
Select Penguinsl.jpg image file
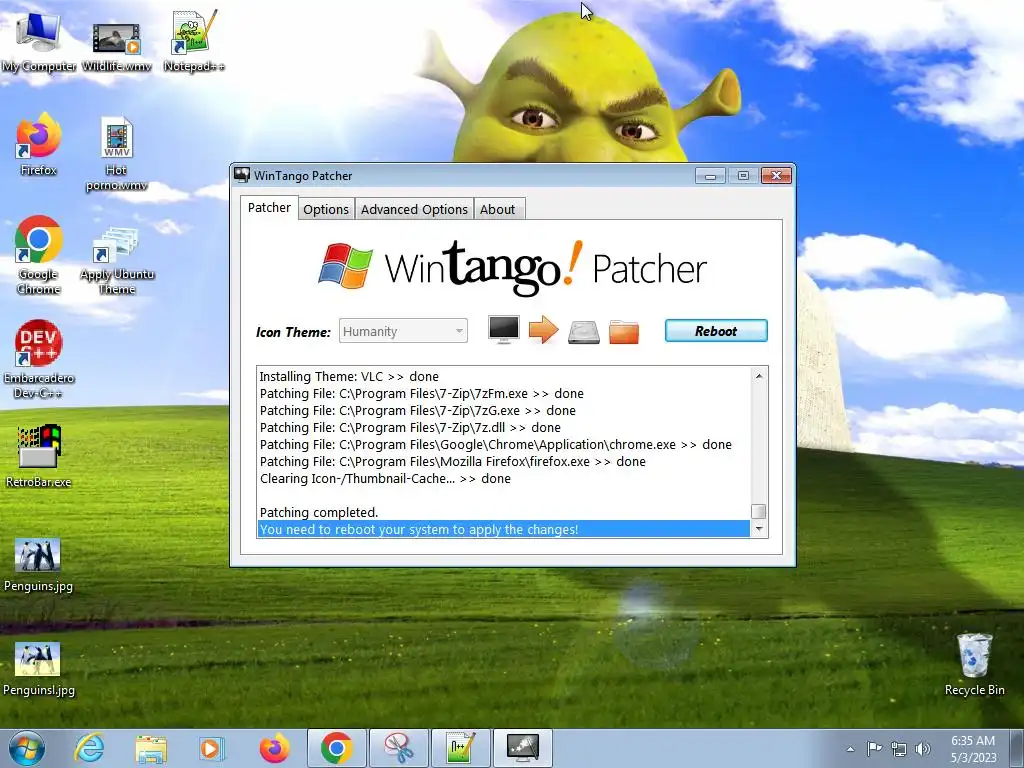(x=38, y=669)
